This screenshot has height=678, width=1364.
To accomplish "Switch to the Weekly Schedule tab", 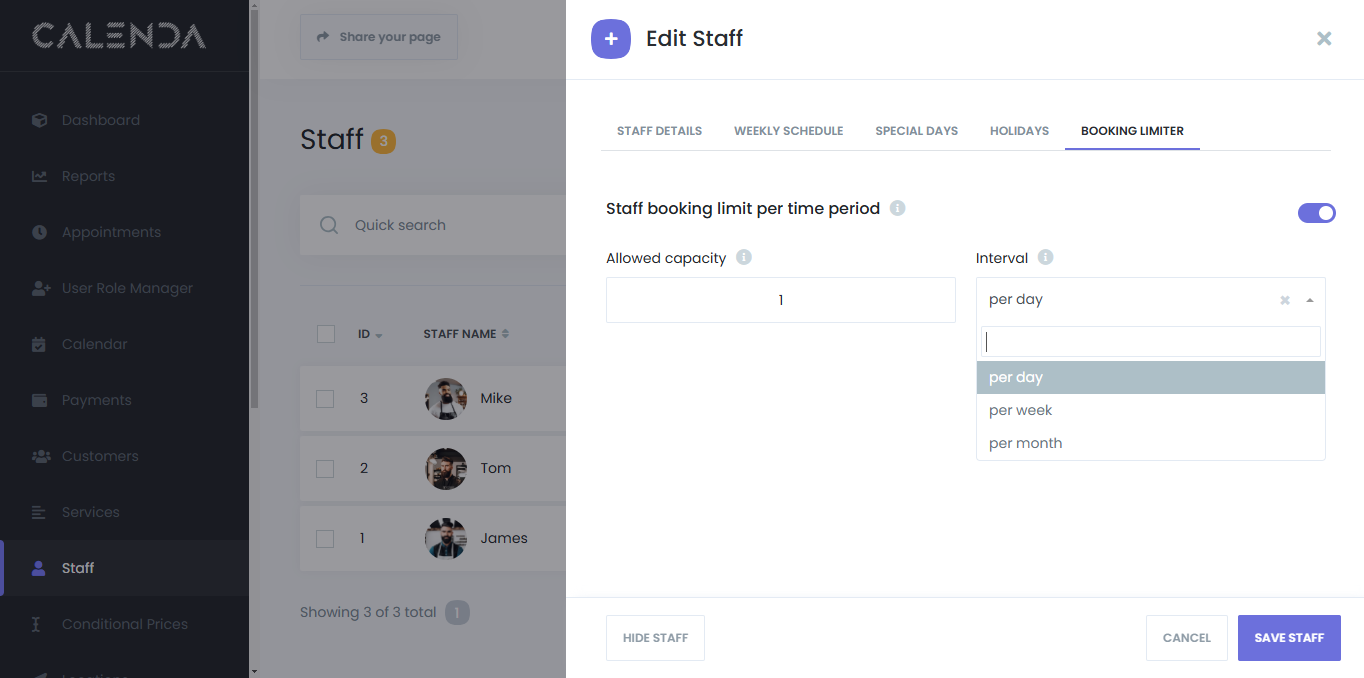I will pos(788,131).
